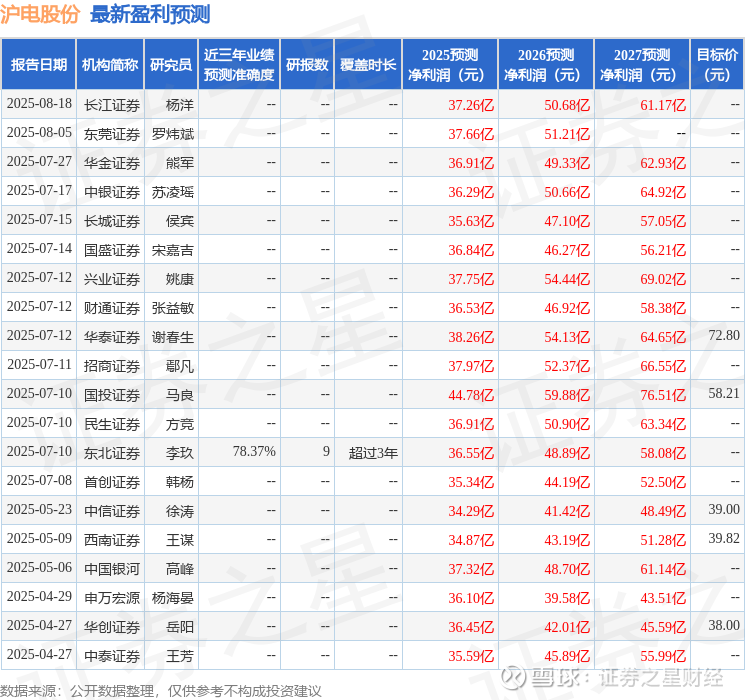Click the target price 39.82
The width and height of the screenshot is (745, 700).
tap(724, 538)
